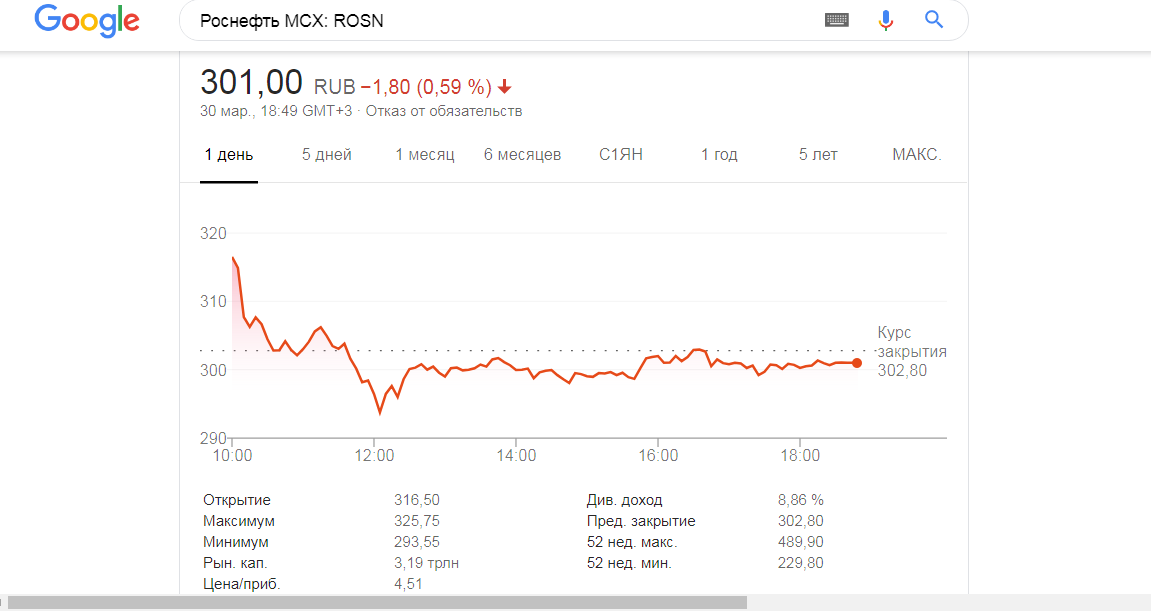Open the on-screen keyboard icon
1151x611 pixels.
pyautogui.click(x=837, y=21)
